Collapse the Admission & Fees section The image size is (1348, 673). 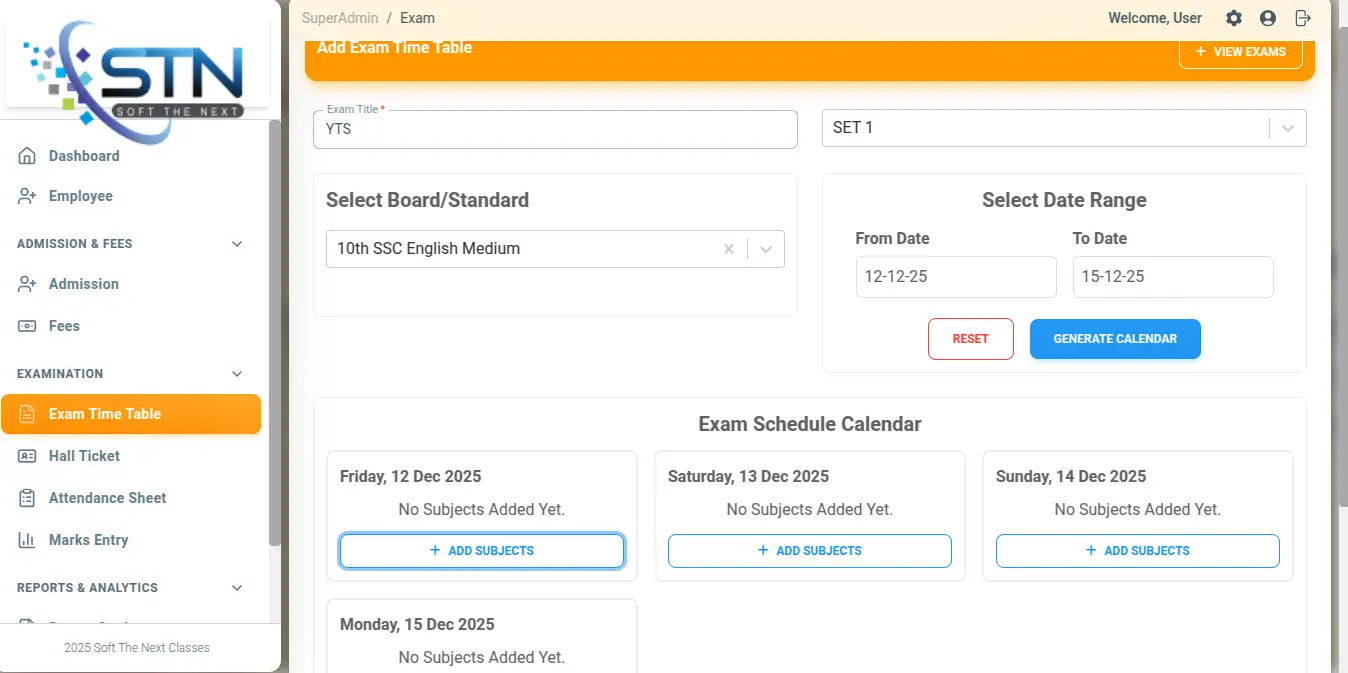(x=237, y=244)
